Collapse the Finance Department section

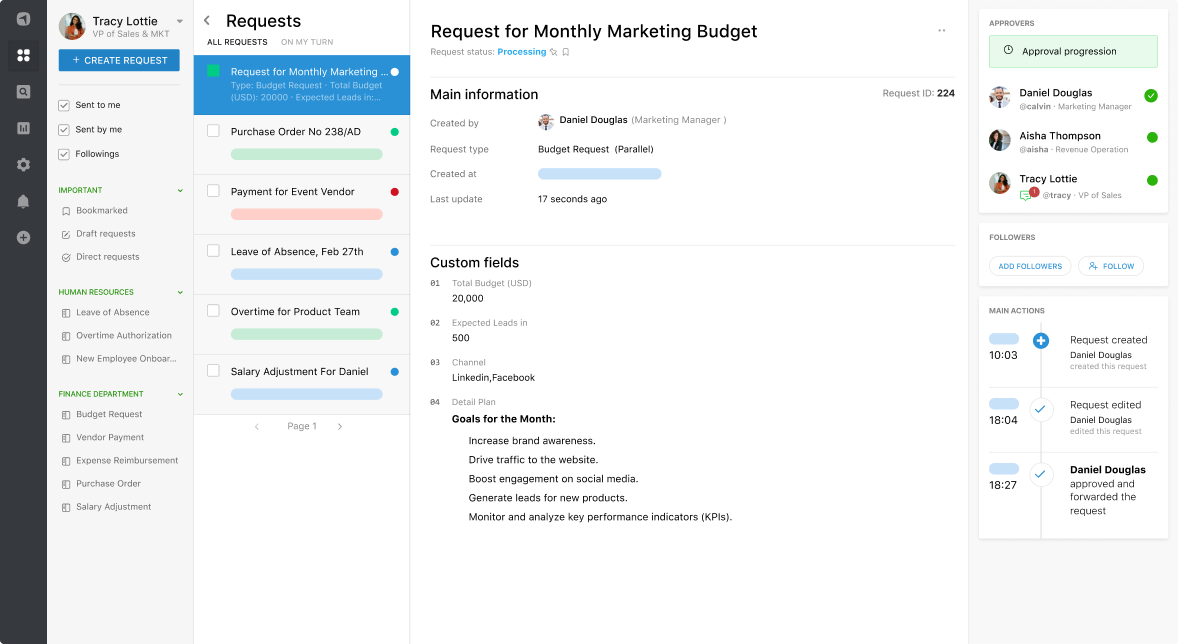180,394
